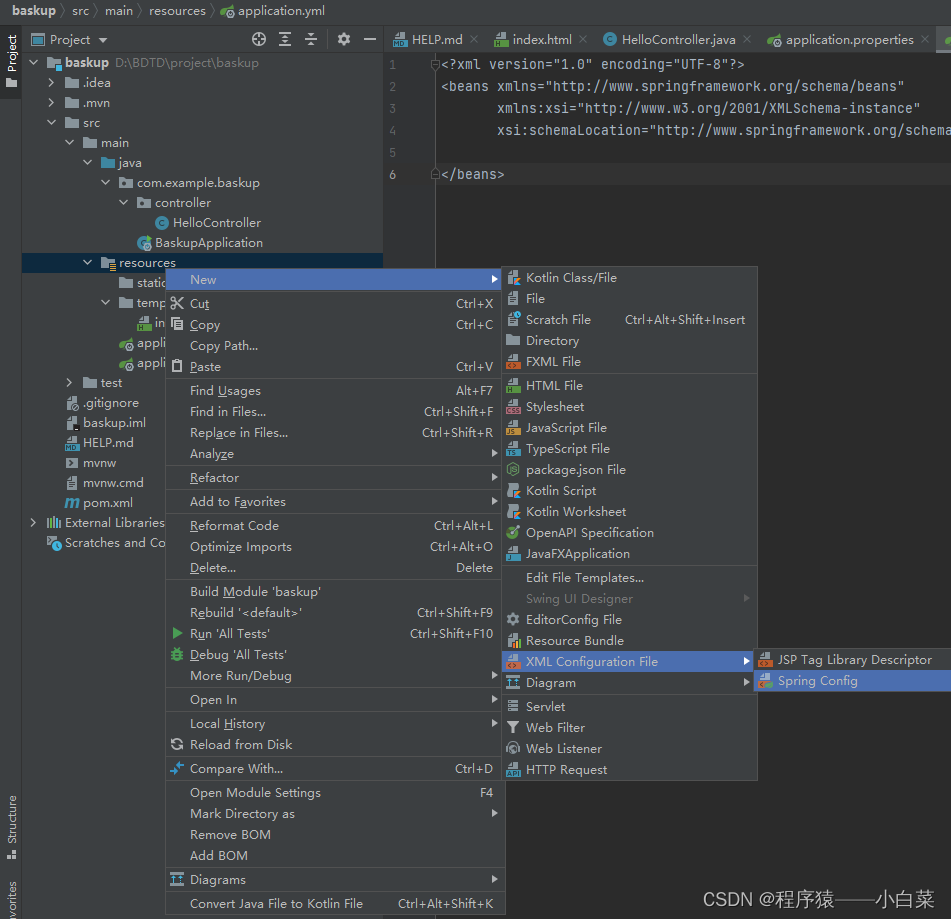951x919 pixels.
Task: Hide the Project panel with minus icon
Action: (x=370, y=39)
